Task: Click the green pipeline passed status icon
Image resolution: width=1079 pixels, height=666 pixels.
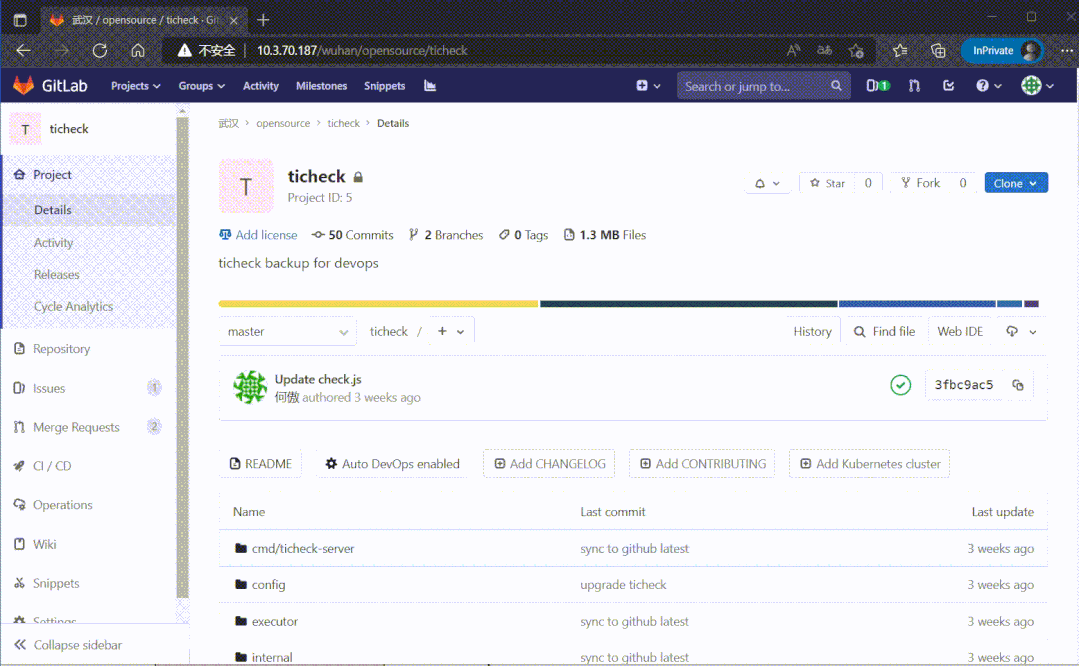Action: click(900, 385)
